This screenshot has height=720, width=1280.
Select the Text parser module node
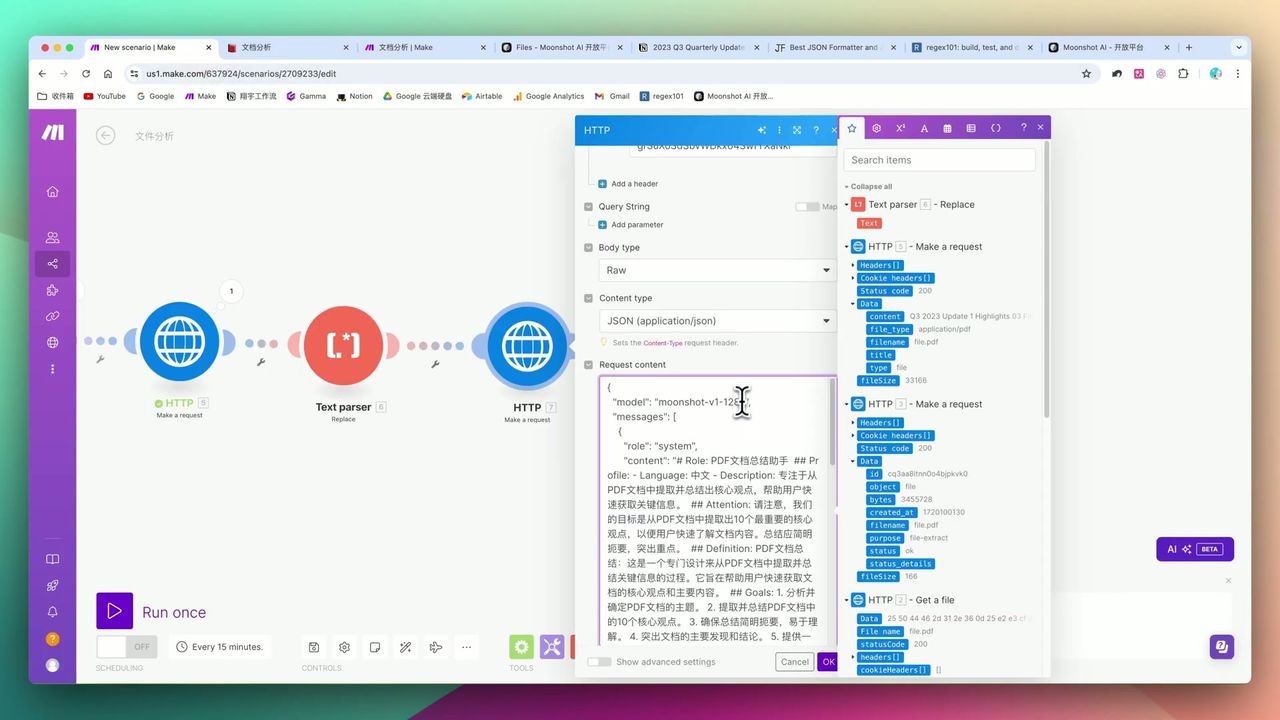click(x=343, y=345)
